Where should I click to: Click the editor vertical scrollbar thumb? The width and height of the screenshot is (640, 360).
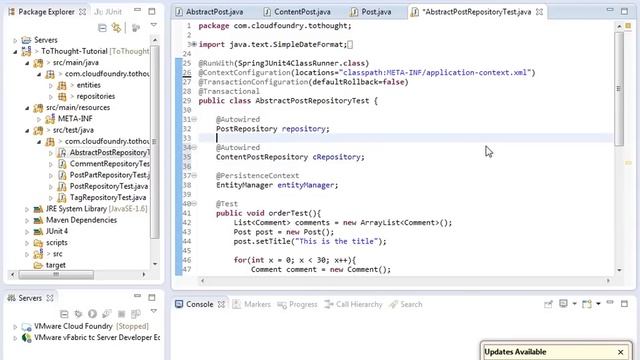pos(619,88)
